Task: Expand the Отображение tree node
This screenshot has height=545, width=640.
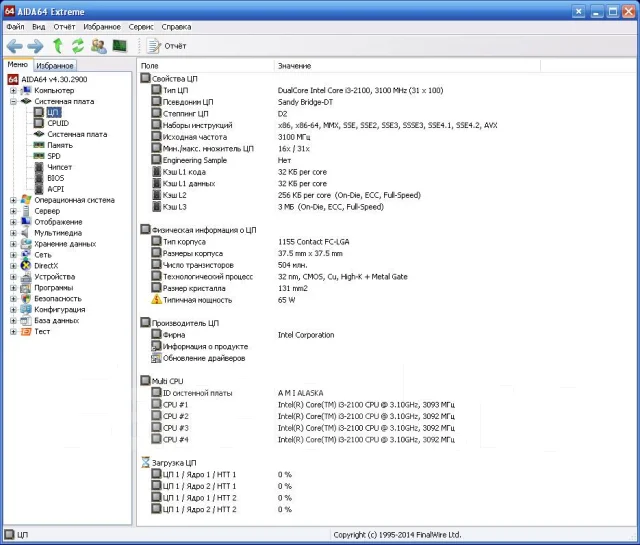Action: (x=13, y=222)
